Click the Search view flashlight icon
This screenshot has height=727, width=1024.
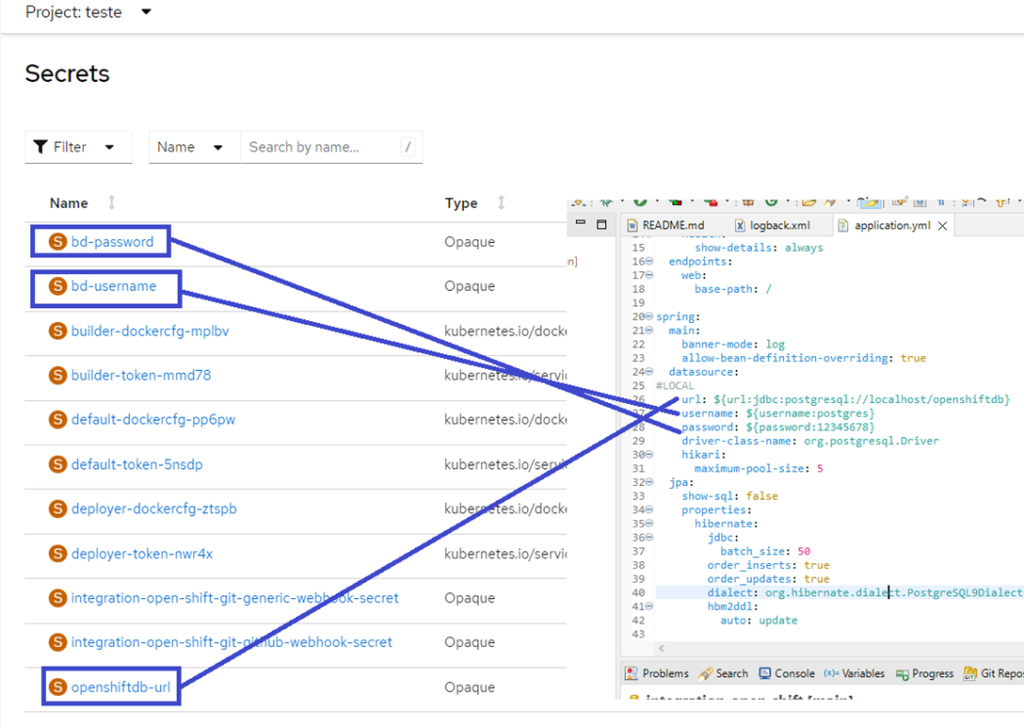[x=705, y=673]
